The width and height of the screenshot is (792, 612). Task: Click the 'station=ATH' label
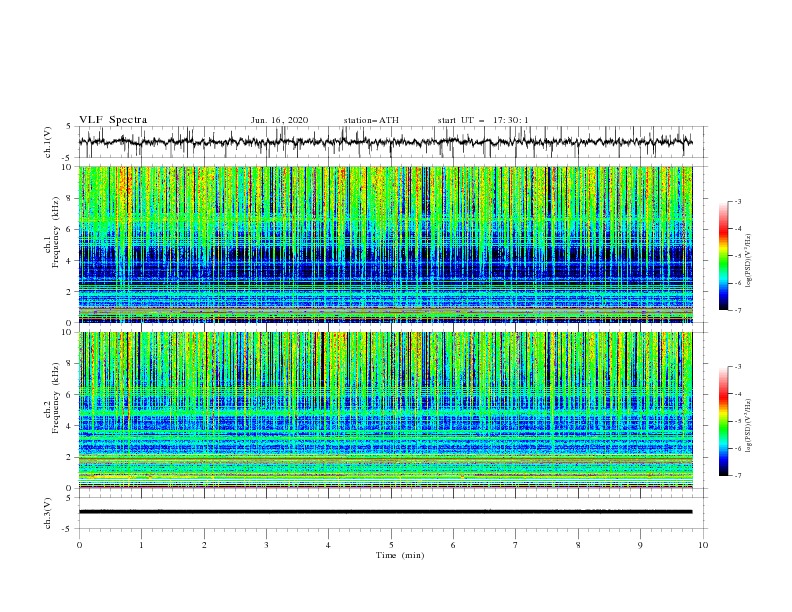coord(371,120)
